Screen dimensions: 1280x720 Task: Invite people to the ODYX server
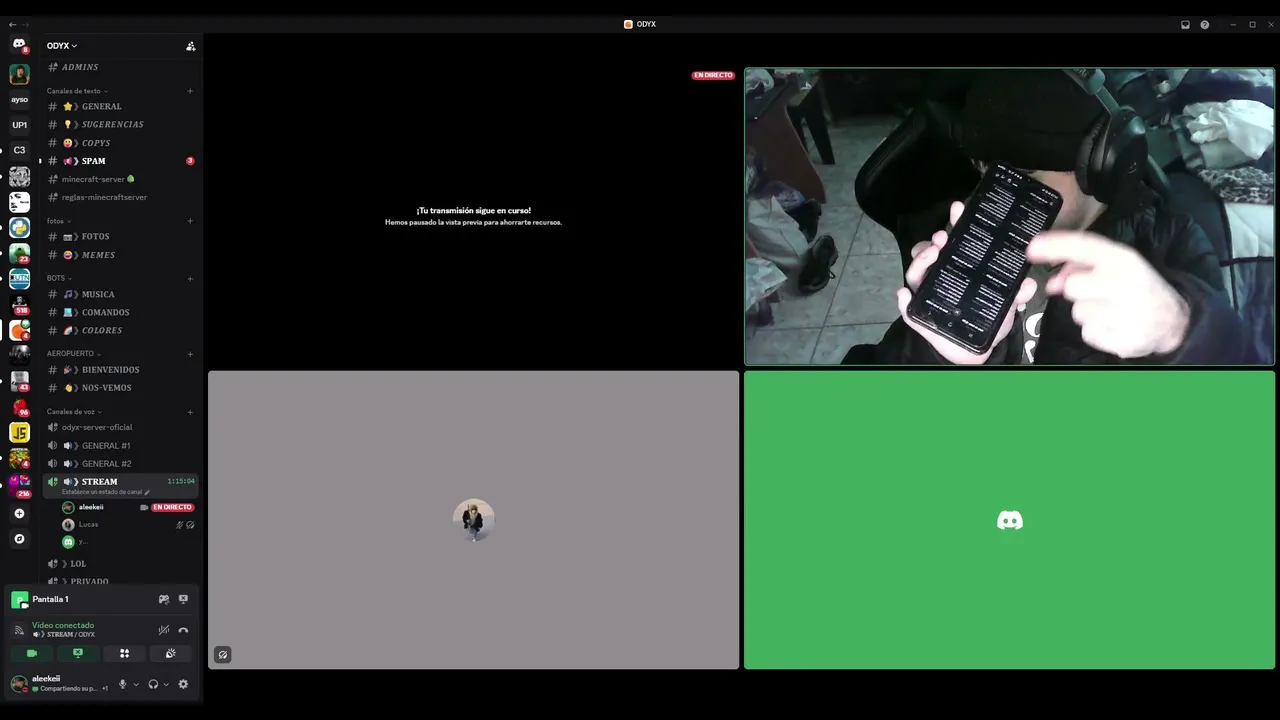click(x=190, y=46)
